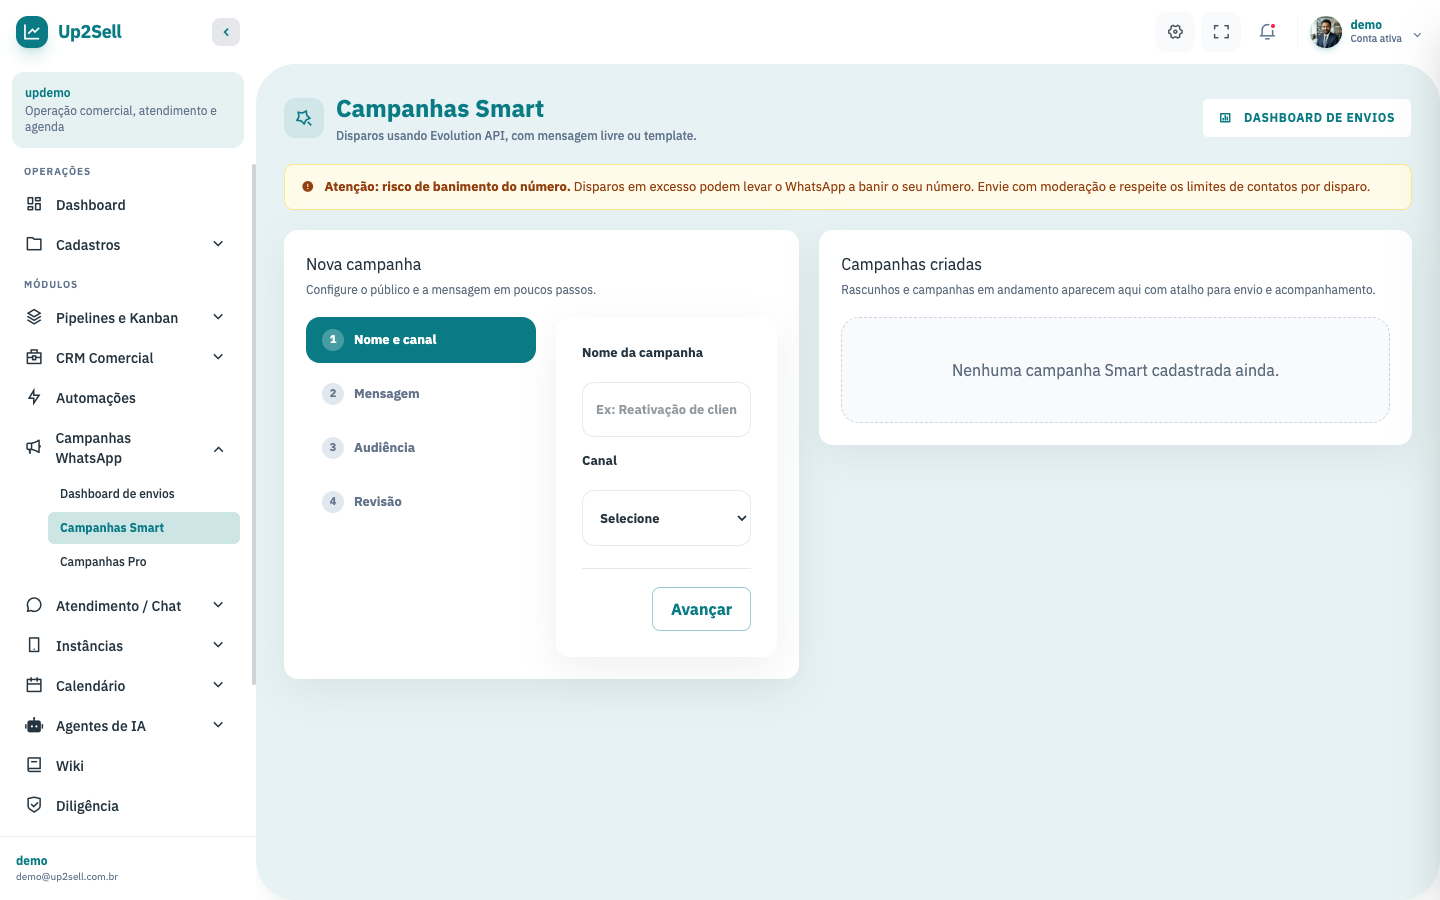
Task: Click the Automações lightning icon
Action: tap(34, 397)
